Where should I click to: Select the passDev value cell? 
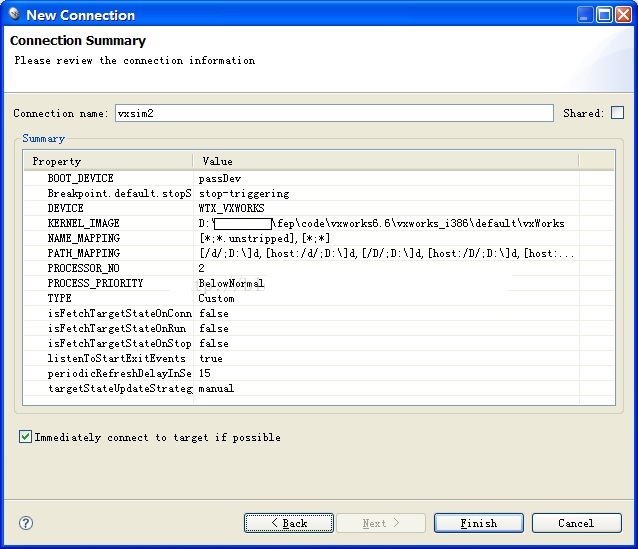click(x=220, y=179)
